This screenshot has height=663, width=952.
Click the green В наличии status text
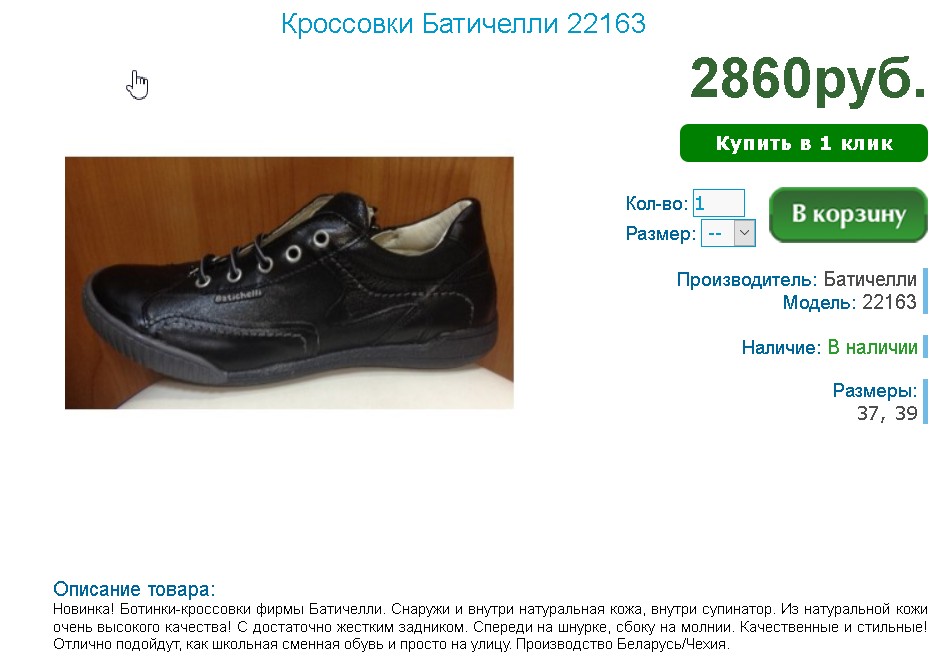tap(872, 347)
